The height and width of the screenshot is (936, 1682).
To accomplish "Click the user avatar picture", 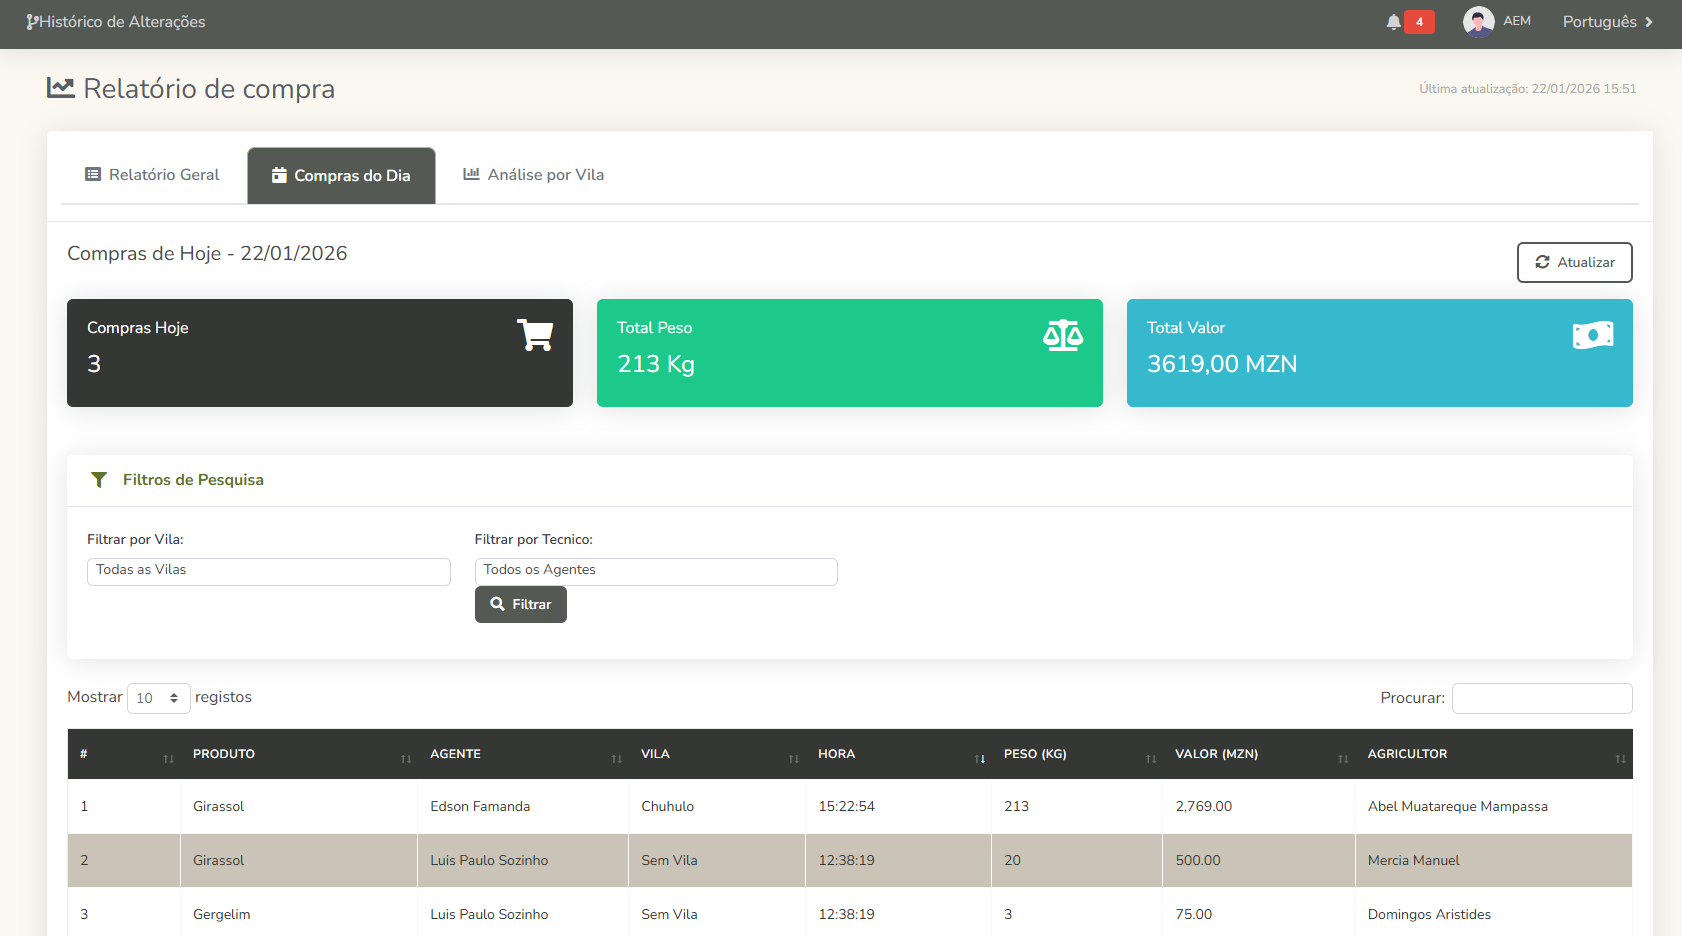I will (1478, 22).
